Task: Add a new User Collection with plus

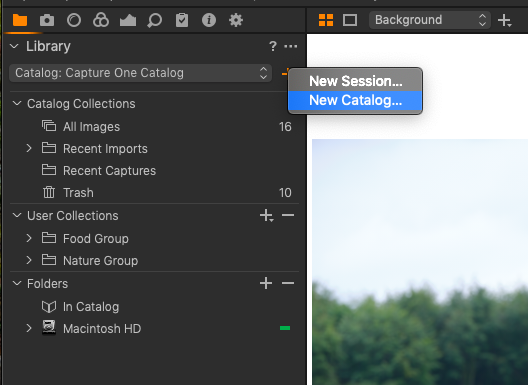Action: (x=266, y=216)
